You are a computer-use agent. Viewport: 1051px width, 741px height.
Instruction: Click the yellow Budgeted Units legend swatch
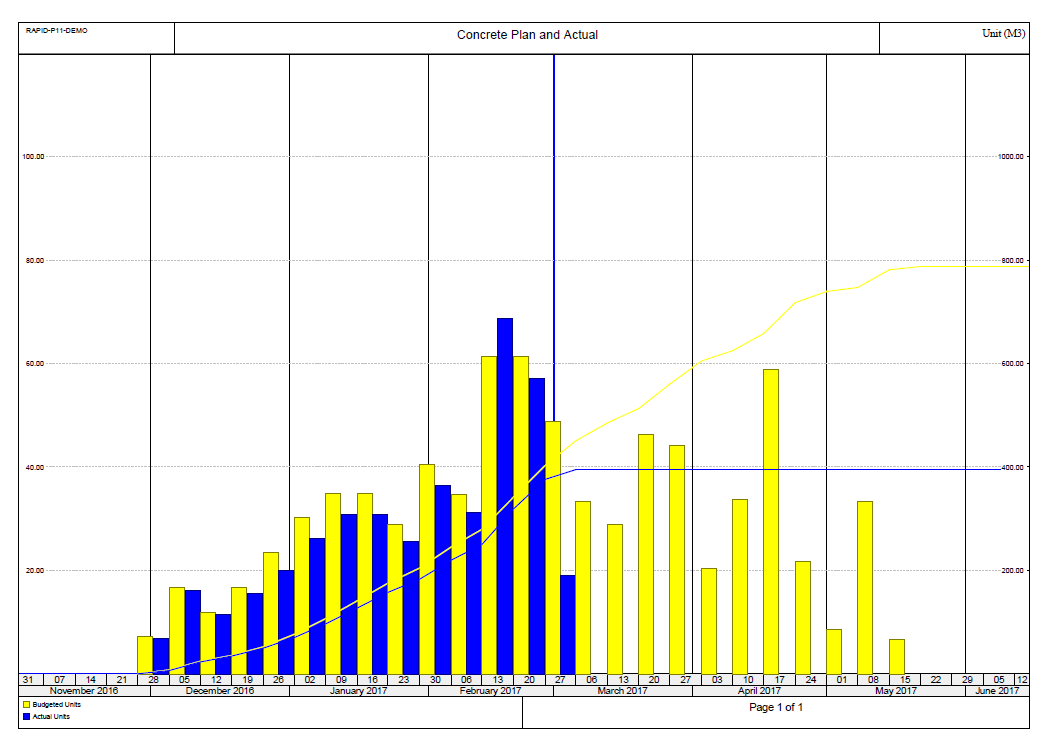26,705
